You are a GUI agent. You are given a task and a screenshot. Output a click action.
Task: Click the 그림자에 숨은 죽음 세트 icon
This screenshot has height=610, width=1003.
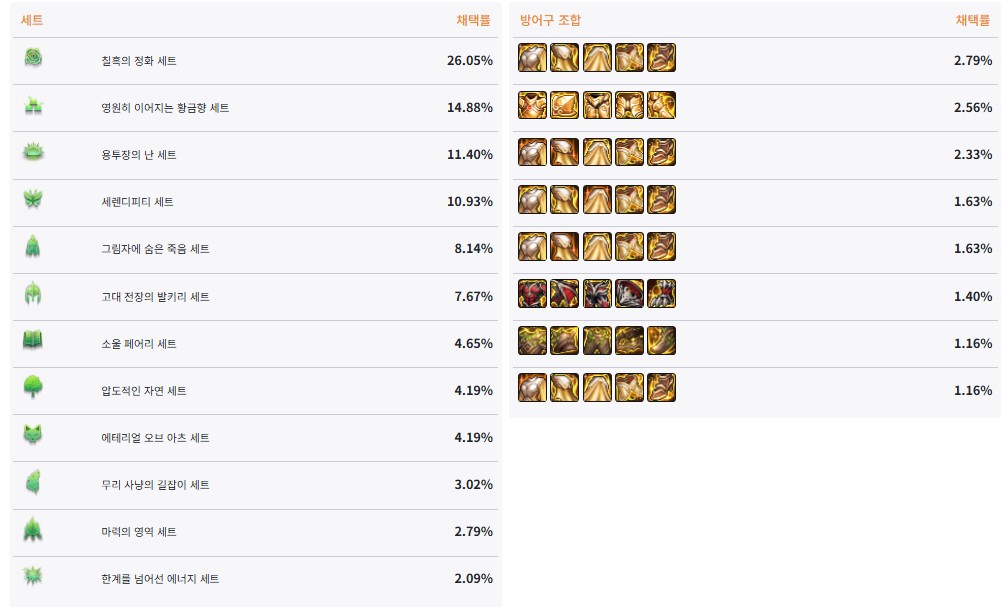[x=33, y=247]
